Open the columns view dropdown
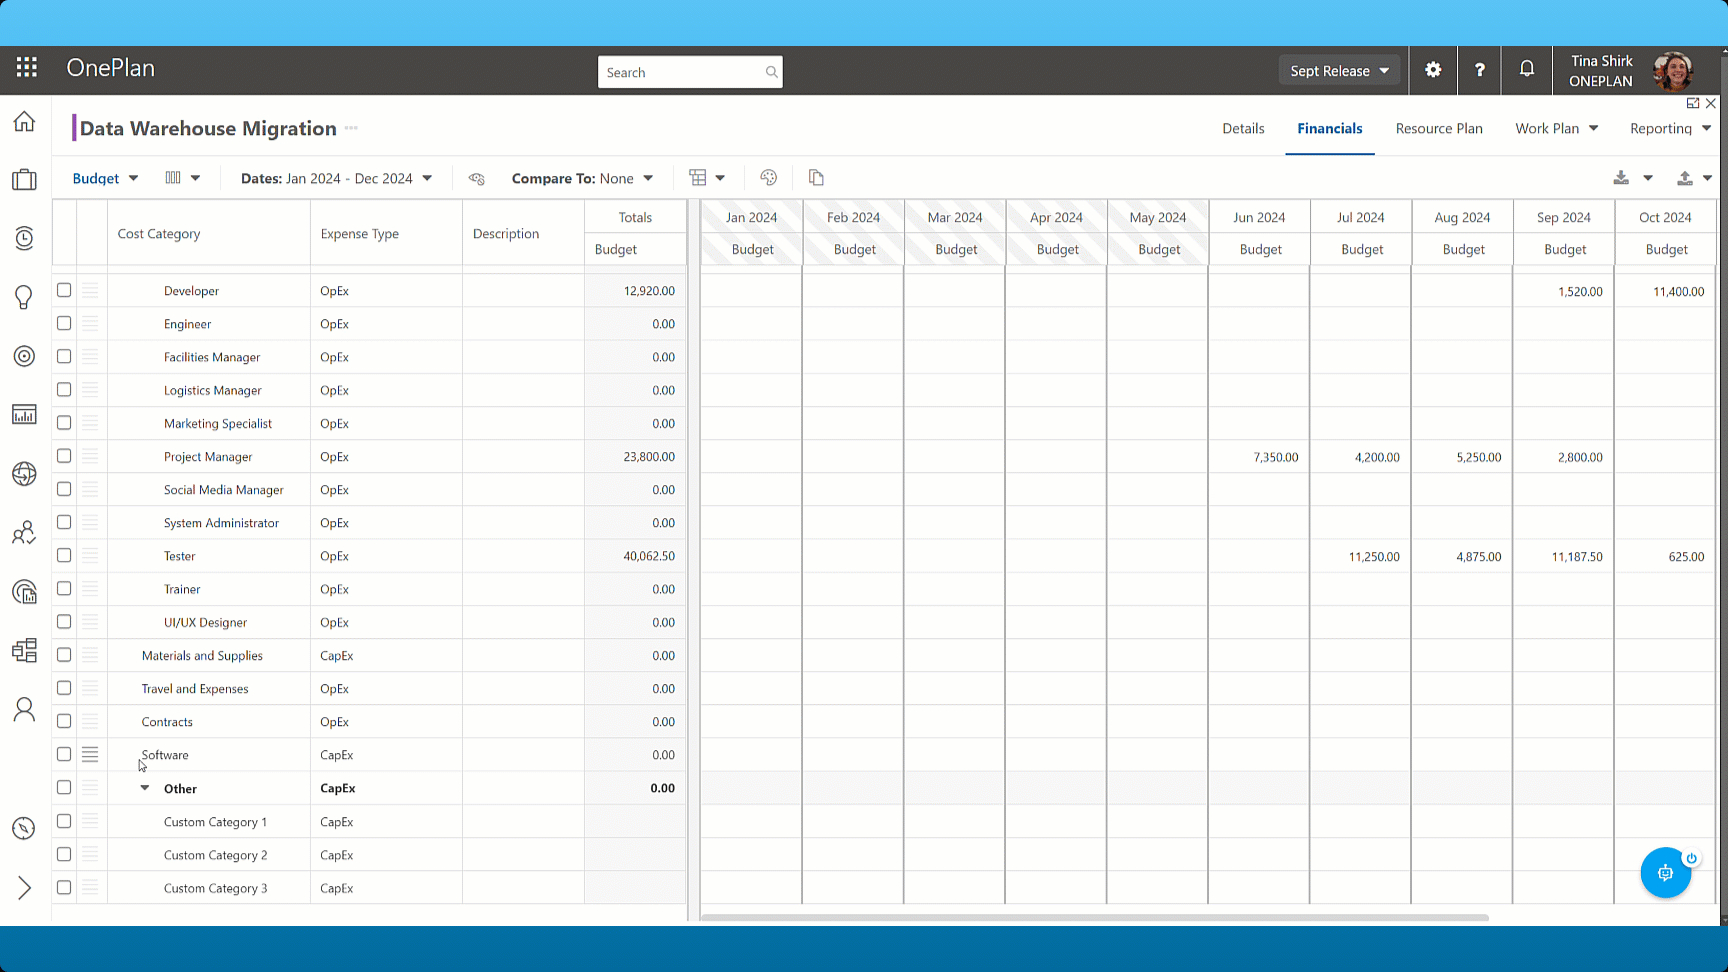This screenshot has height=972, width=1728. [x=182, y=178]
